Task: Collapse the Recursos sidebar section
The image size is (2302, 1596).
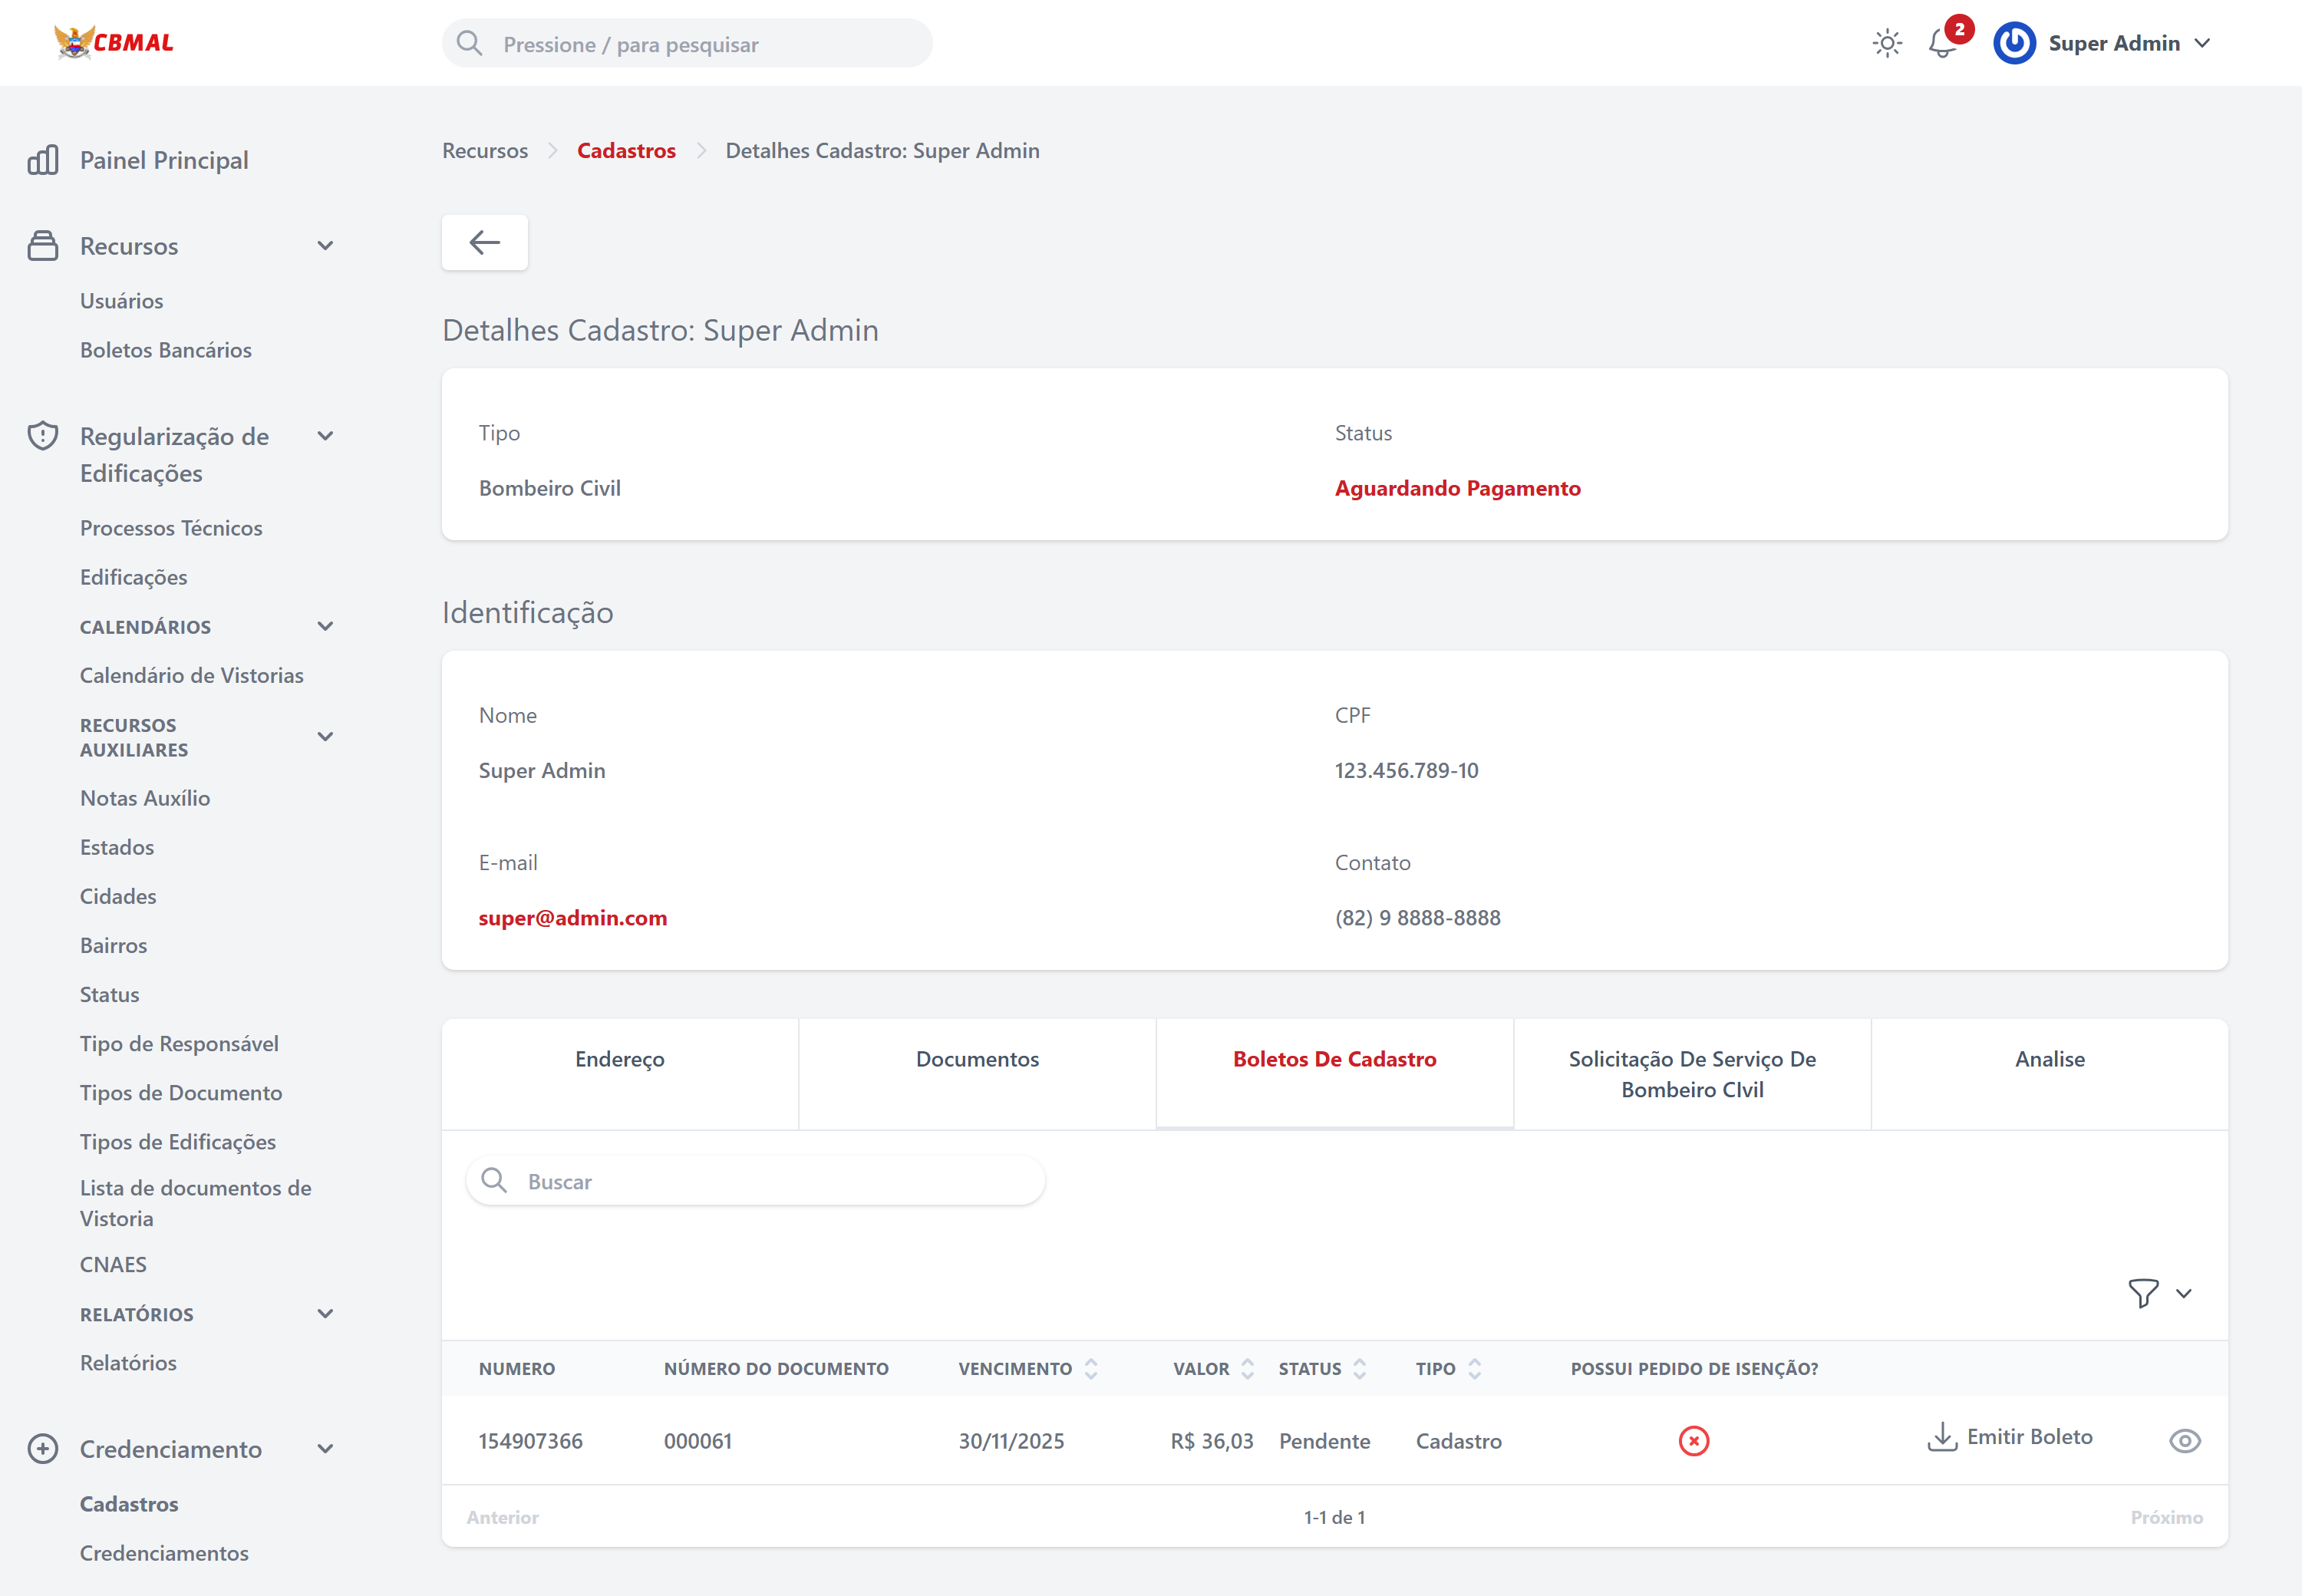Action: [325, 246]
